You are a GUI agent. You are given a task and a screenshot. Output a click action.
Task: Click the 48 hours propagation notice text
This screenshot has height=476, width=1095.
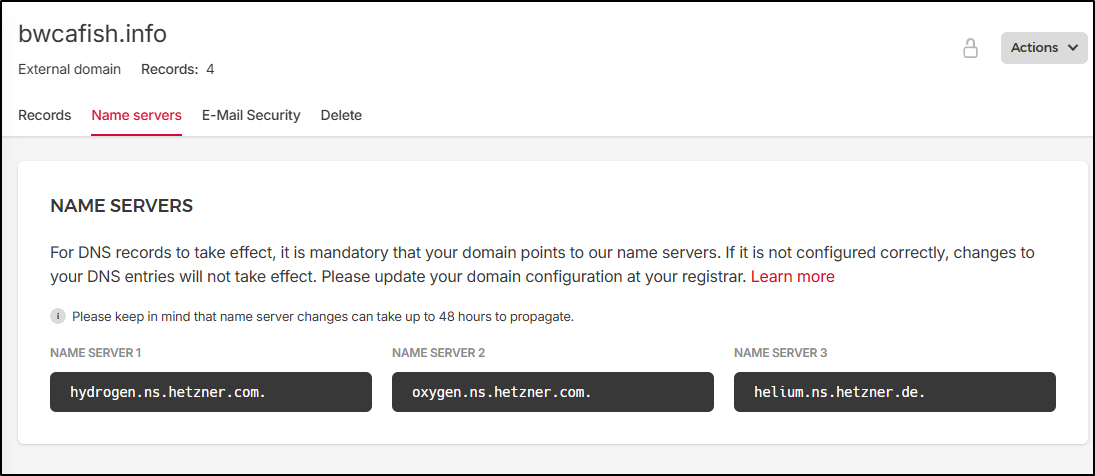pyautogui.click(x=322, y=317)
